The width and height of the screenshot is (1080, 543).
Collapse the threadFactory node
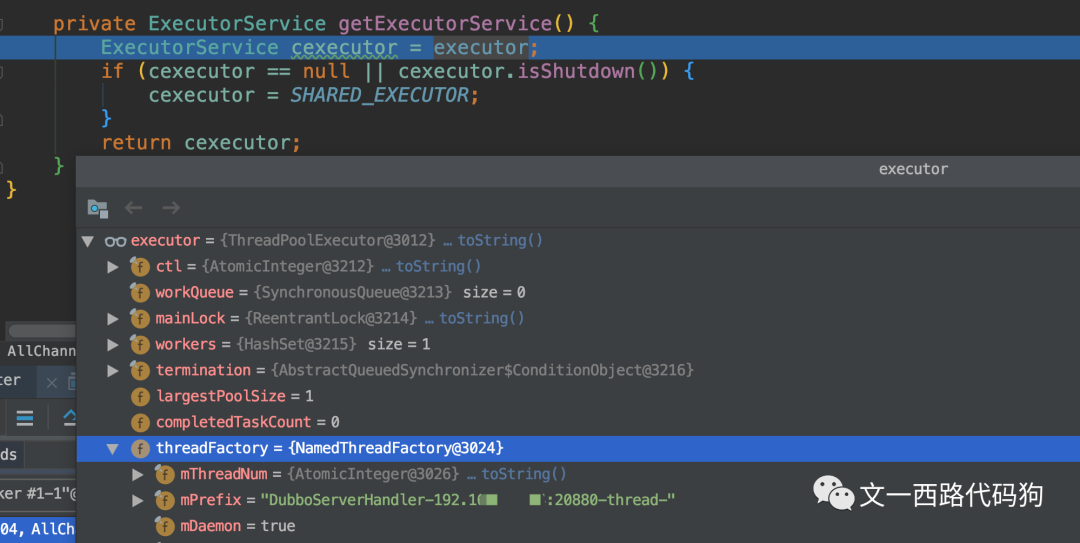click(113, 449)
